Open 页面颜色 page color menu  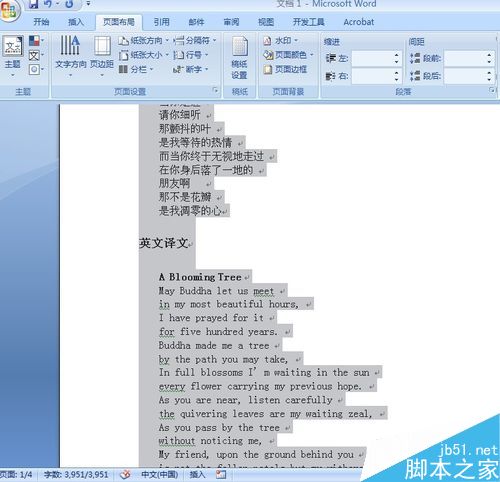[289, 55]
